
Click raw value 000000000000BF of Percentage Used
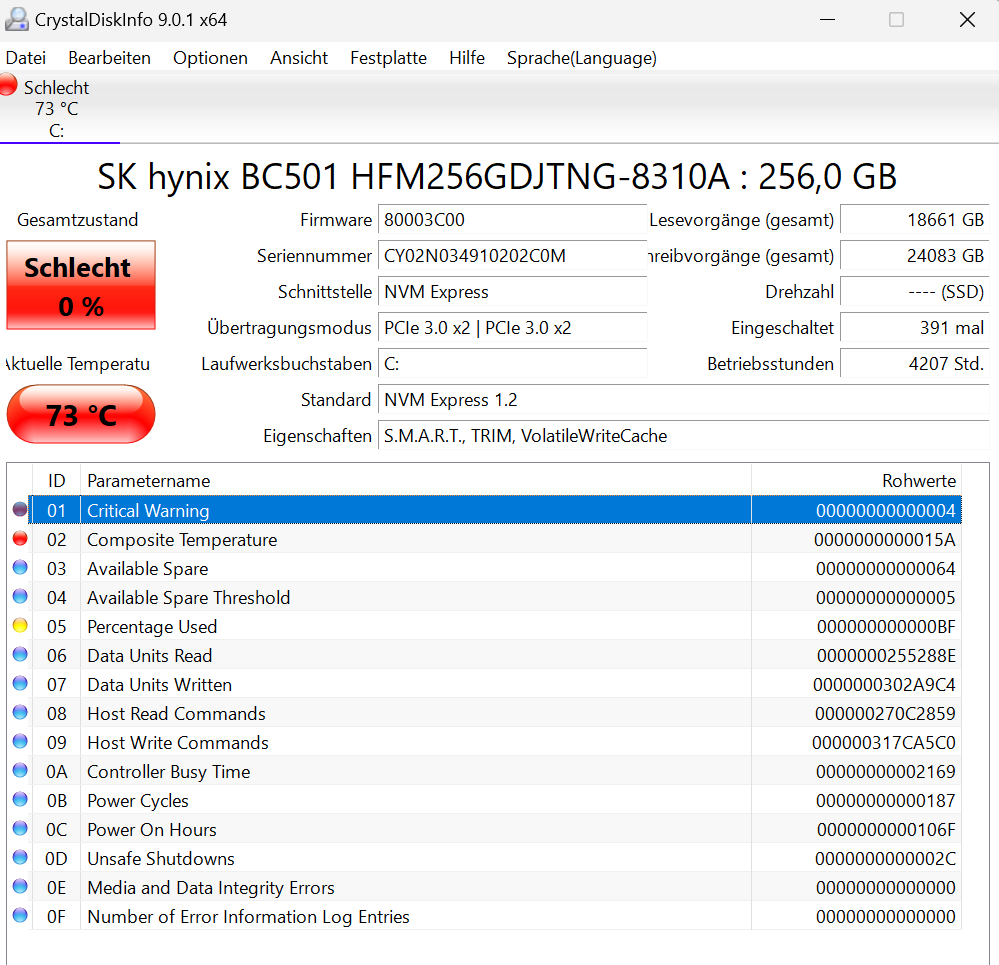pos(886,627)
